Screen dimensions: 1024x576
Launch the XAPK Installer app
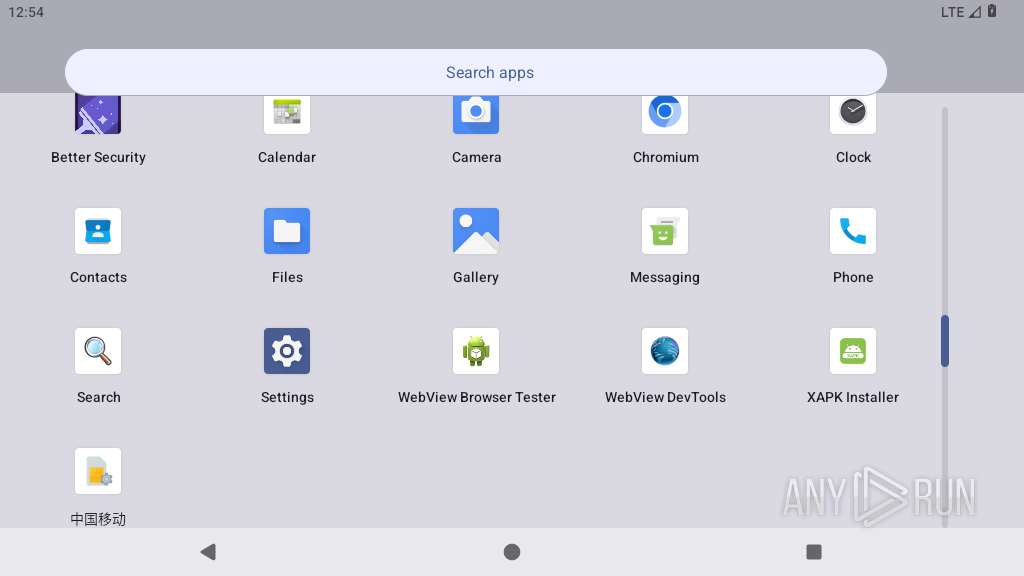click(853, 351)
